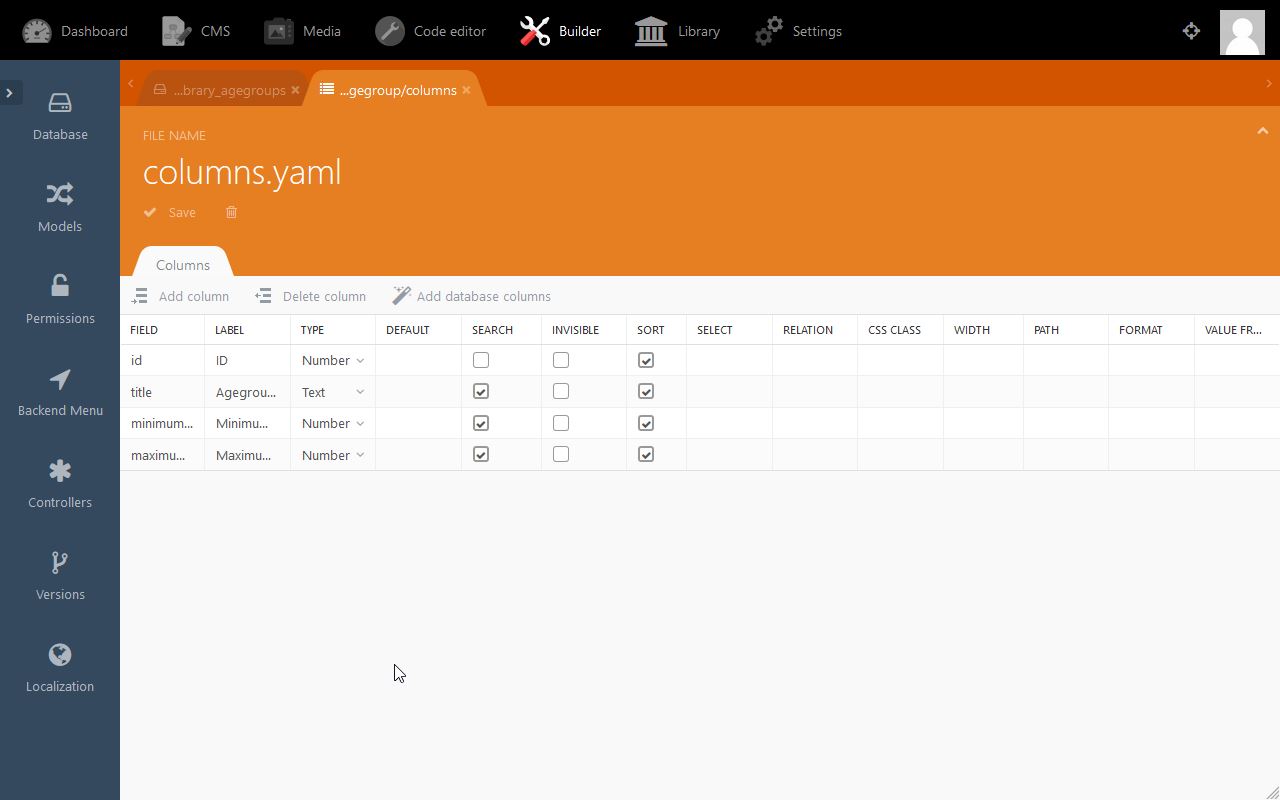Uncheck Sort checkbox in last row
Image resolution: width=1280 pixels, height=800 pixels.
[x=646, y=455]
